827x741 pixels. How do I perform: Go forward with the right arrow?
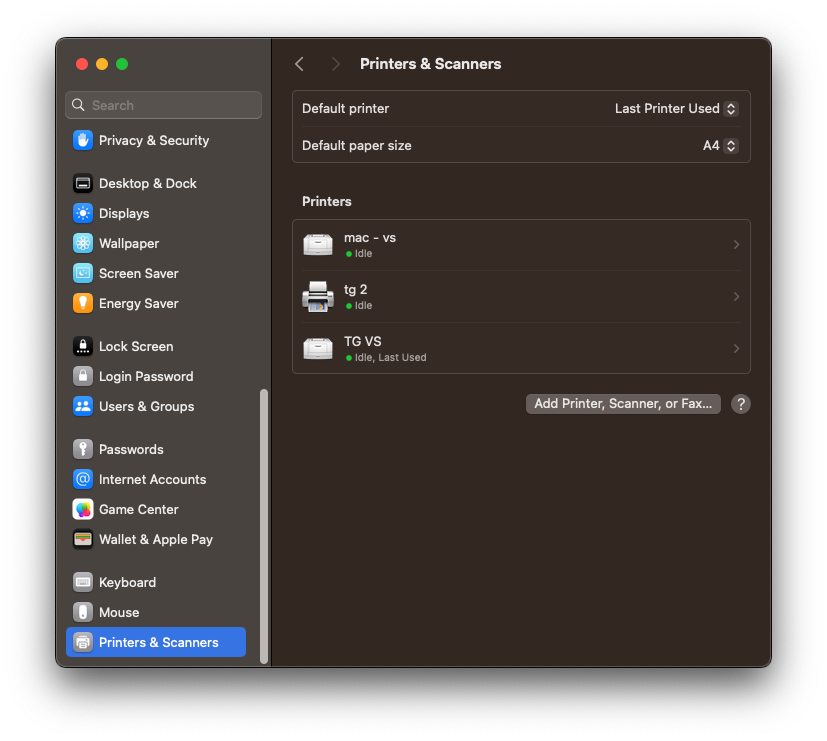click(335, 64)
